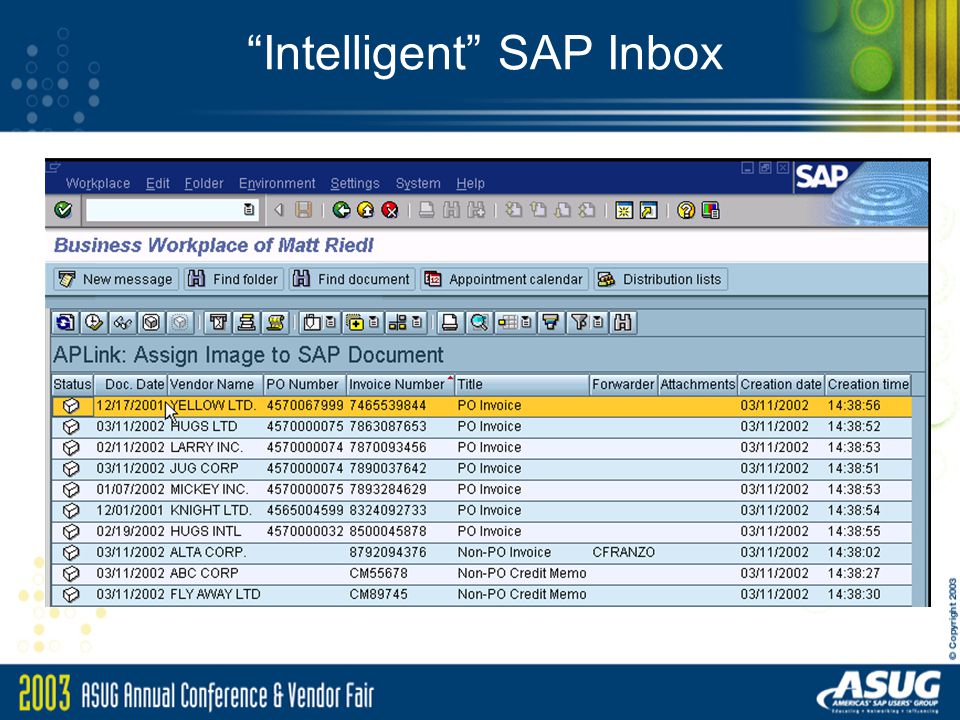Open the Folder menu
The width and height of the screenshot is (960, 720).
coord(204,183)
